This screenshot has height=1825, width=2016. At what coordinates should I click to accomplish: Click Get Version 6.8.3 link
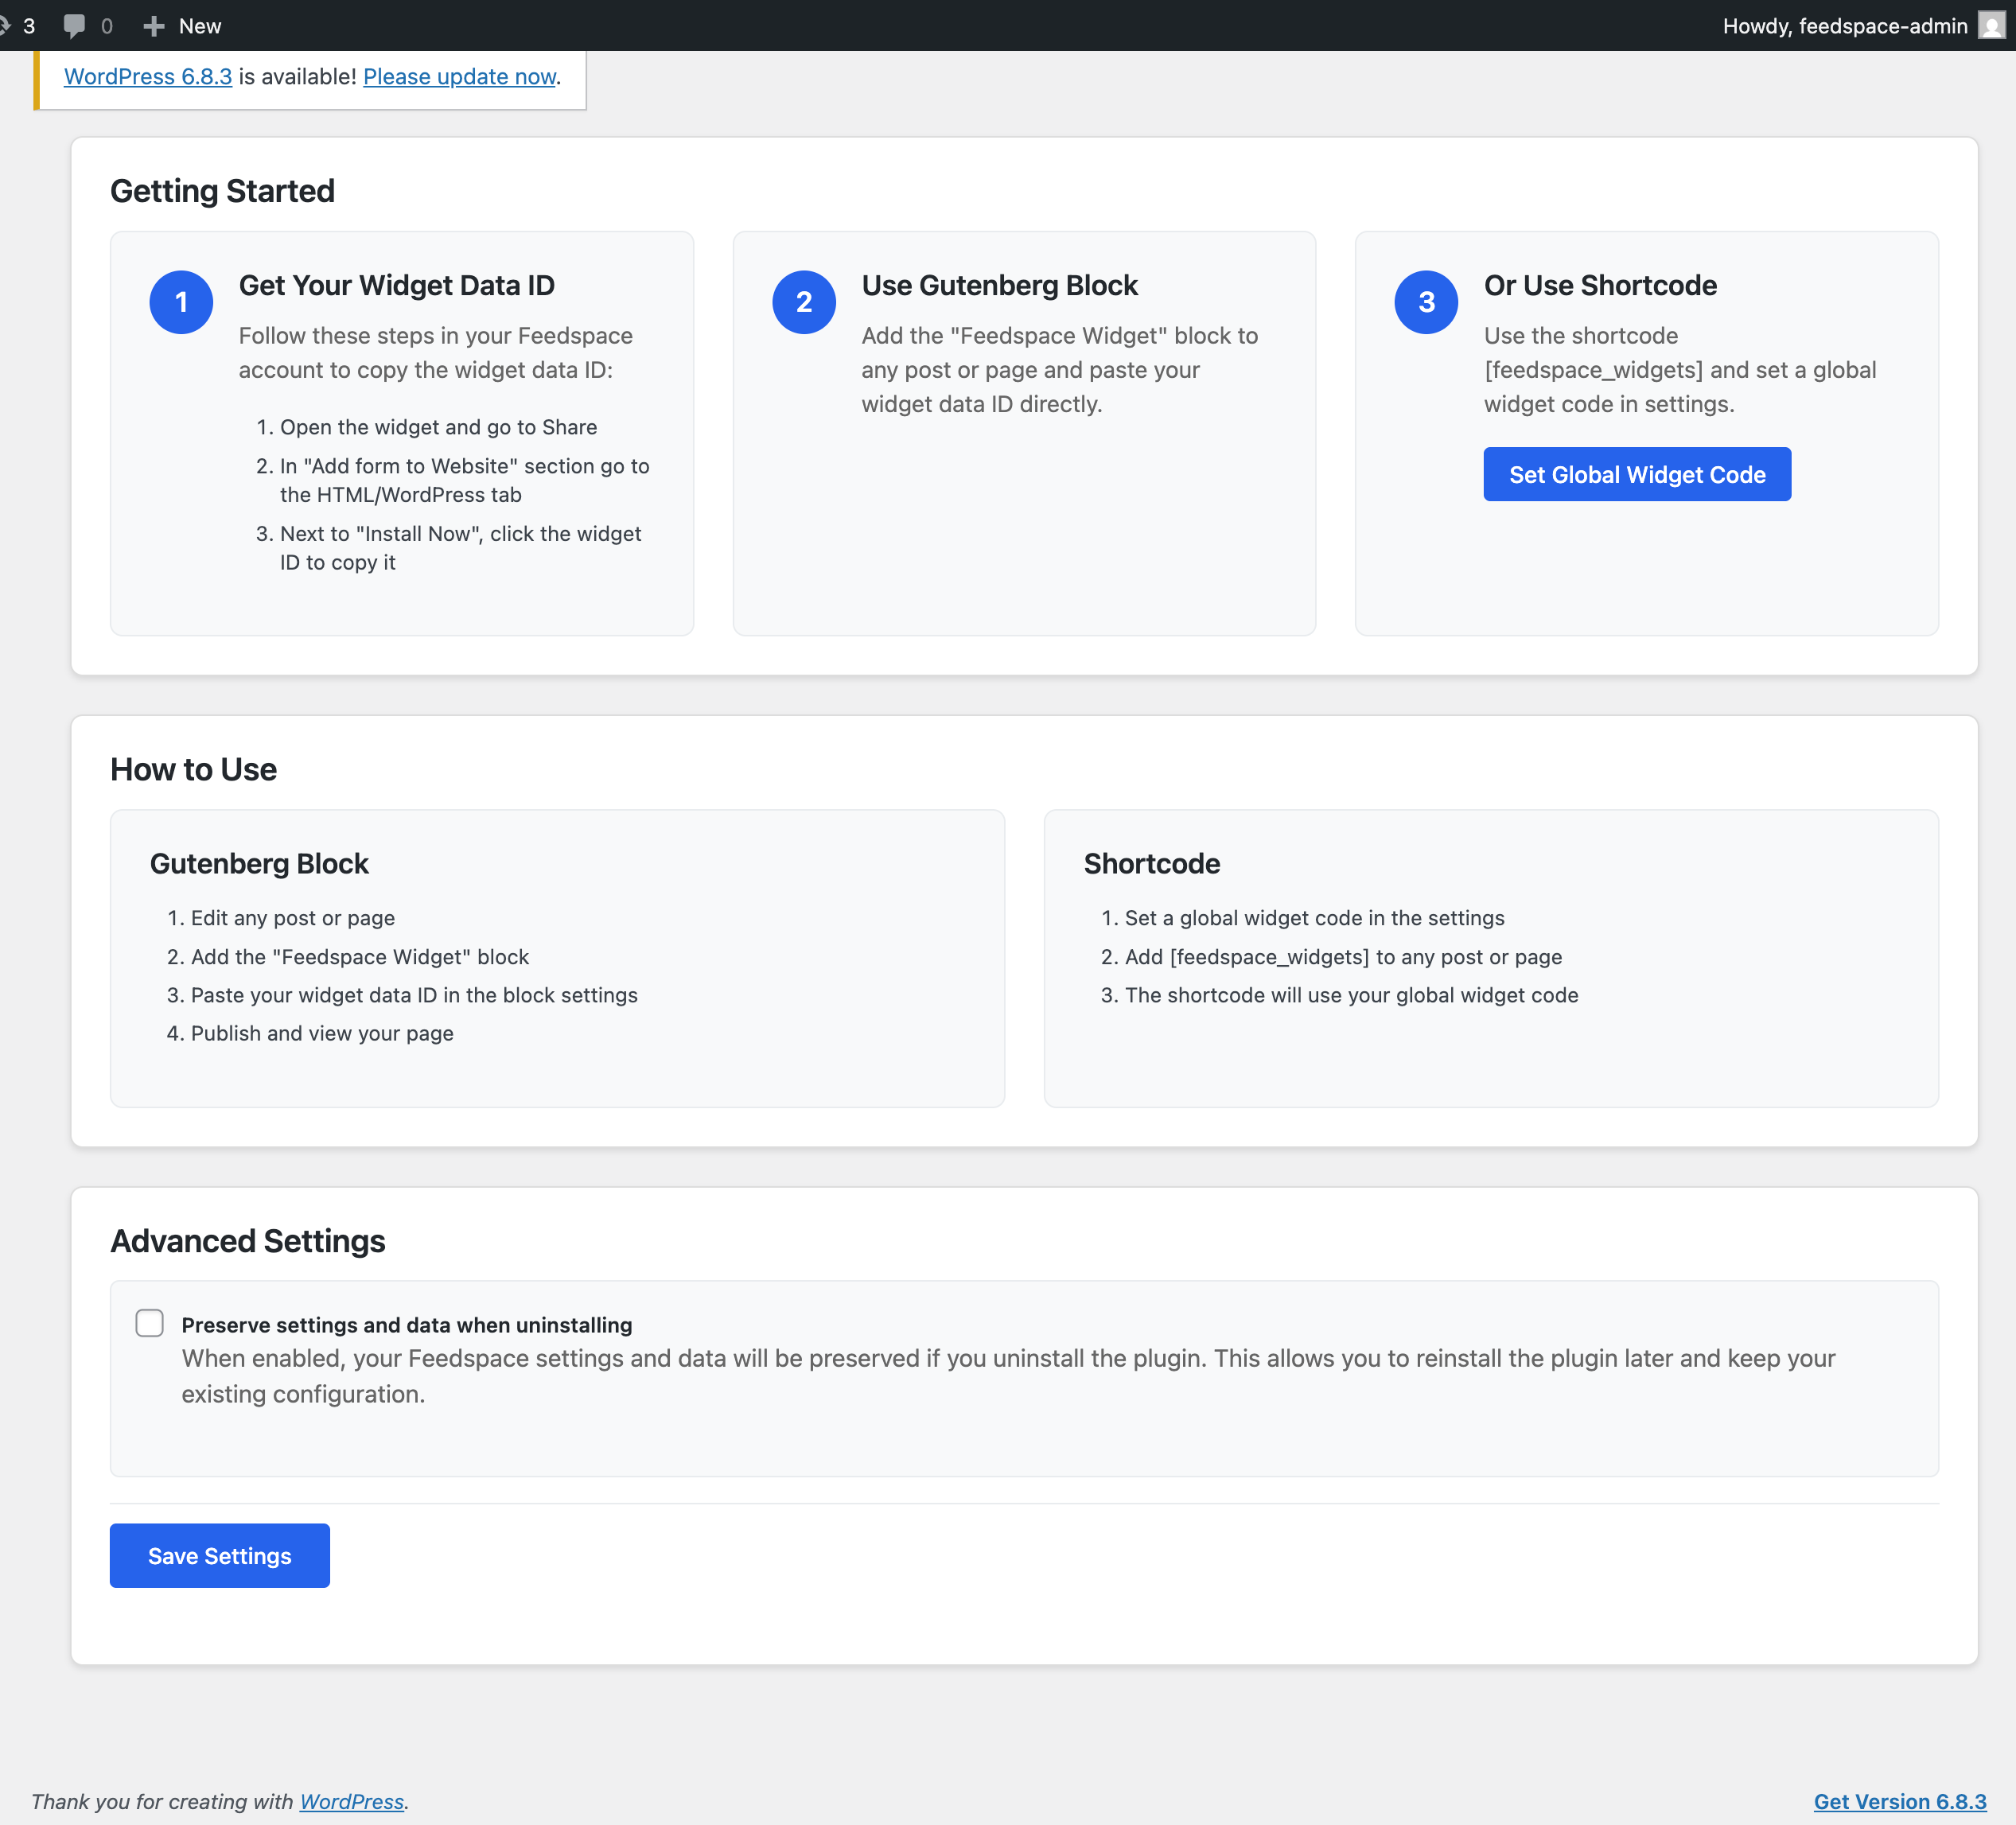coord(1899,1801)
